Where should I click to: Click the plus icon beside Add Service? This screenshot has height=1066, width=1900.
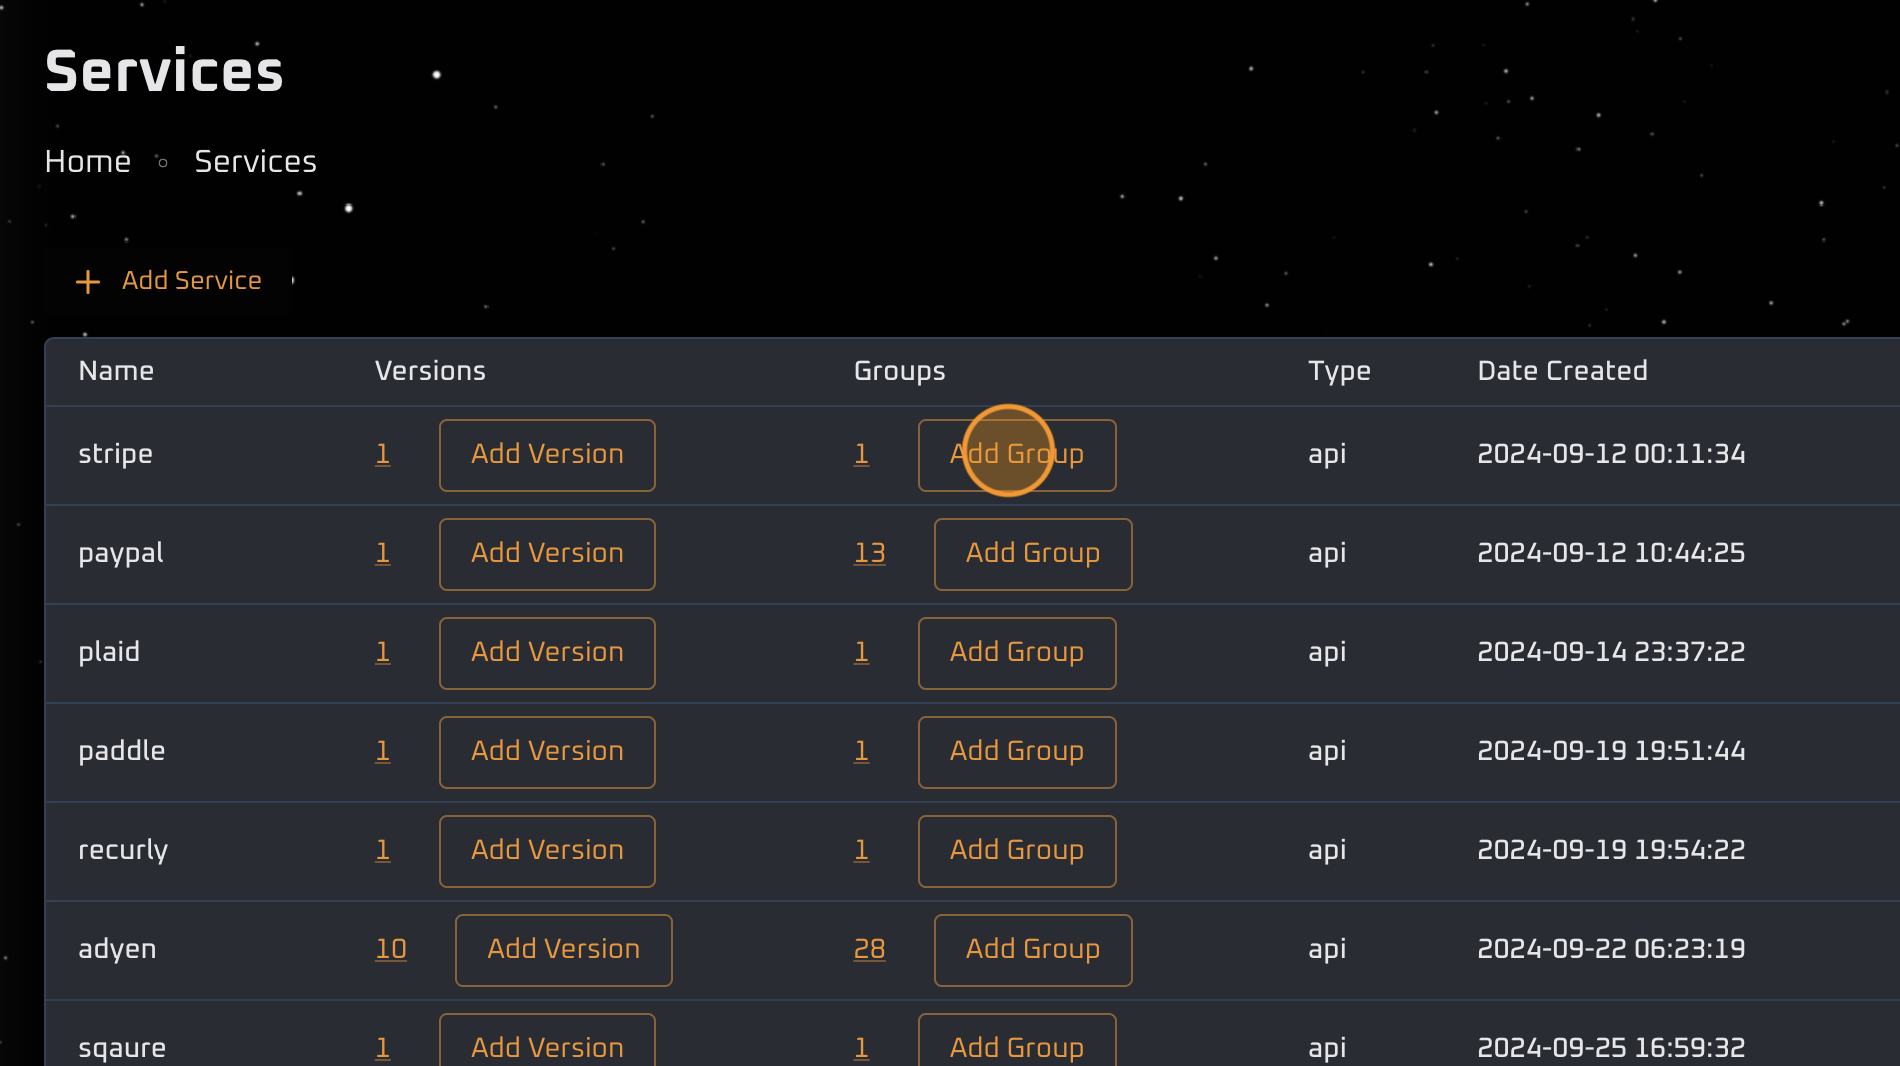click(x=88, y=282)
